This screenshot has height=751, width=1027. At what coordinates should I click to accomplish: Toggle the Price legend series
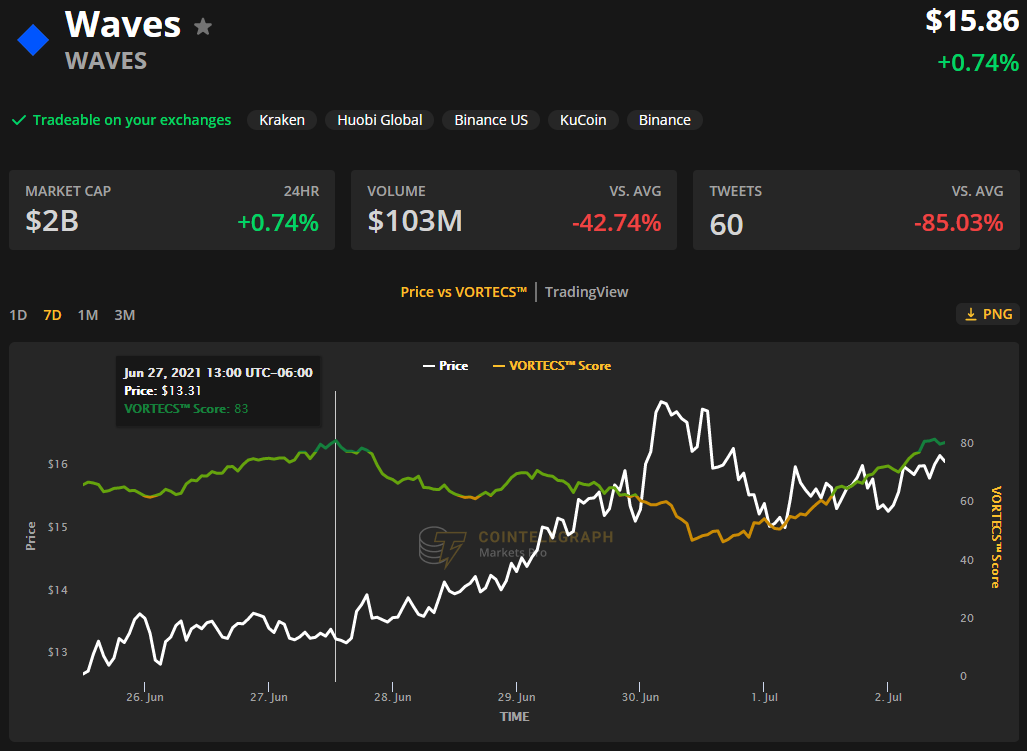click(445, 366)
